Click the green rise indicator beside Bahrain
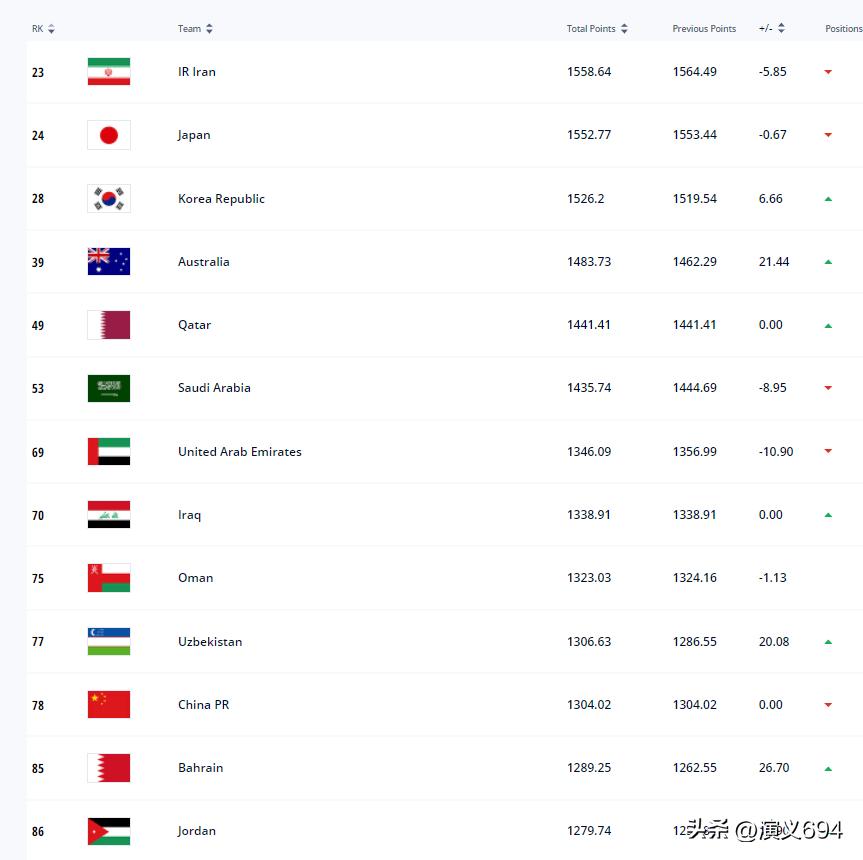 click(828, 768)
